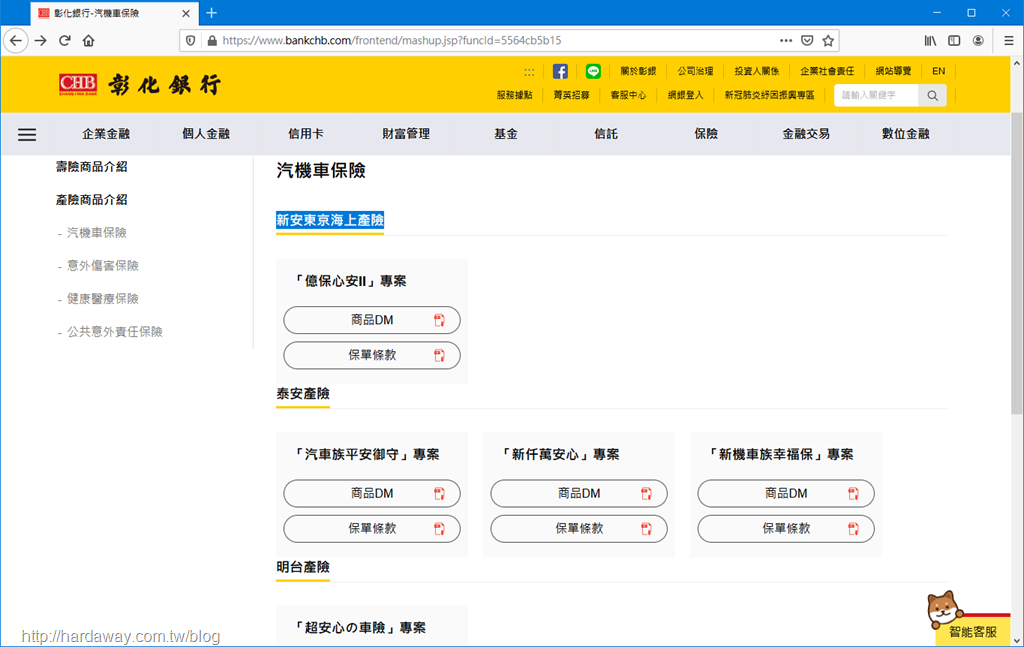Viewport: 1024px width, 647px height.
Task: Open the page actions three-dot menu
Action: pyautogui.click(x=786, y=40)
